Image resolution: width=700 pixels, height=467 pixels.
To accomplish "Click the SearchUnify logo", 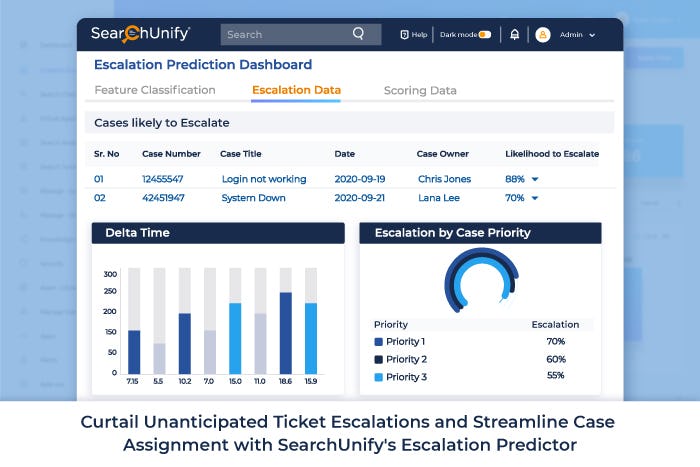I will pyautogui.click(x=140, y=34).
